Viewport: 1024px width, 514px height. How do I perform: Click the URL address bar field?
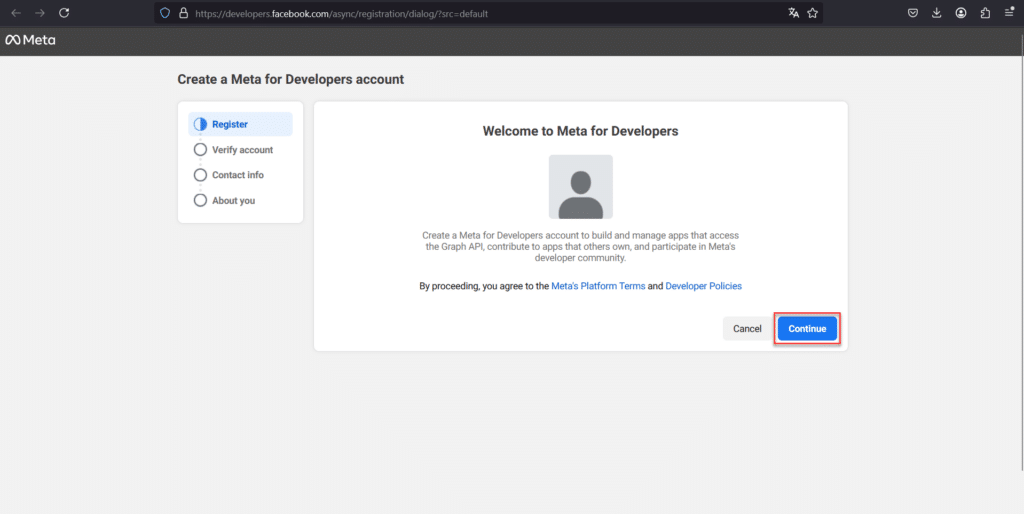pyautogui.click(x=483, y=13)
